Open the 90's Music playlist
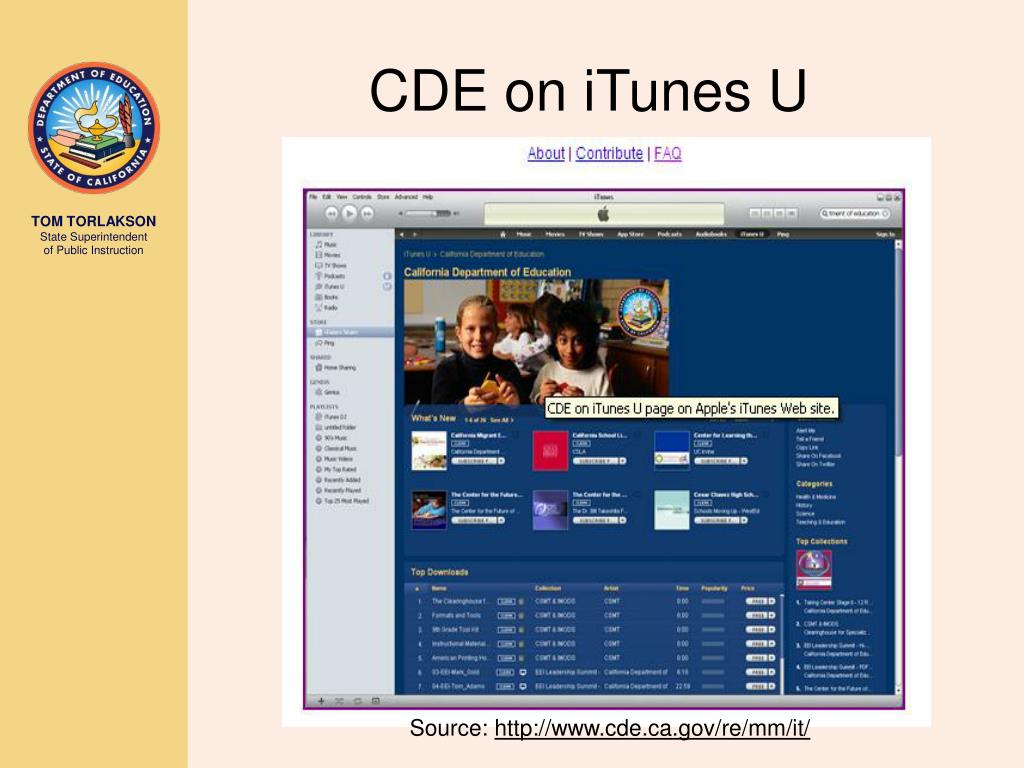The width and height of the screenshot is (1024, 768). click(x=332, y=438)
